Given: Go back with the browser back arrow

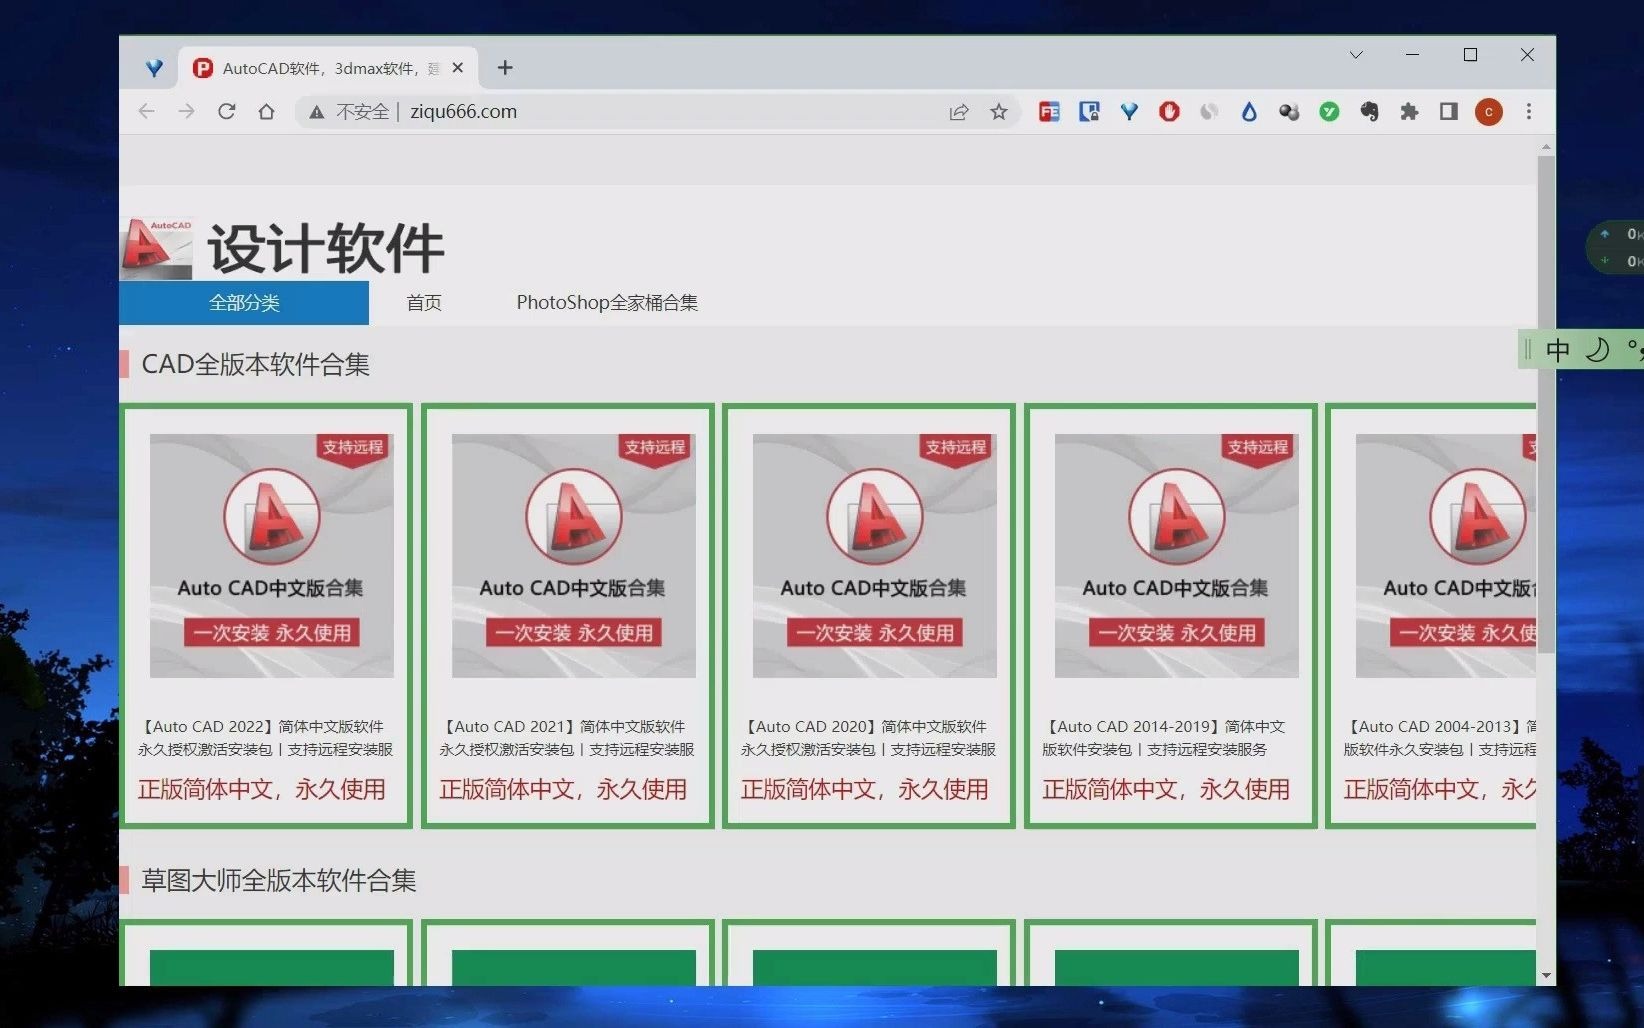Looking at the screenshot, I should click(147, 111).
